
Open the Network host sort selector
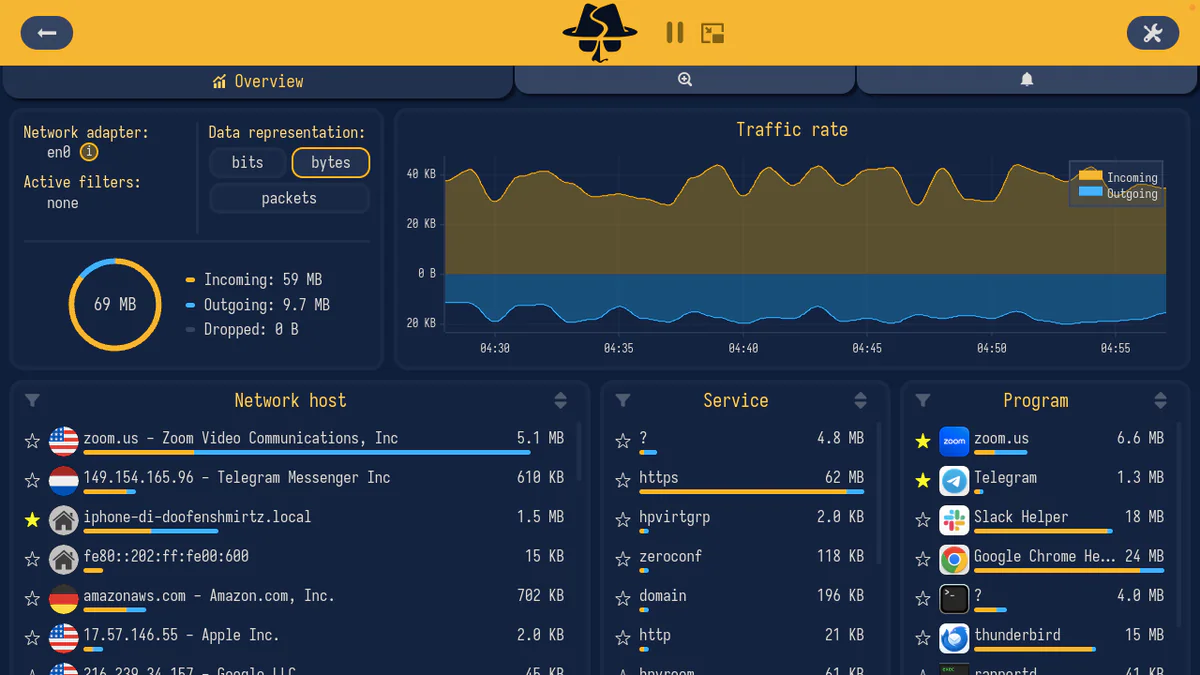(x=560, y=400)
